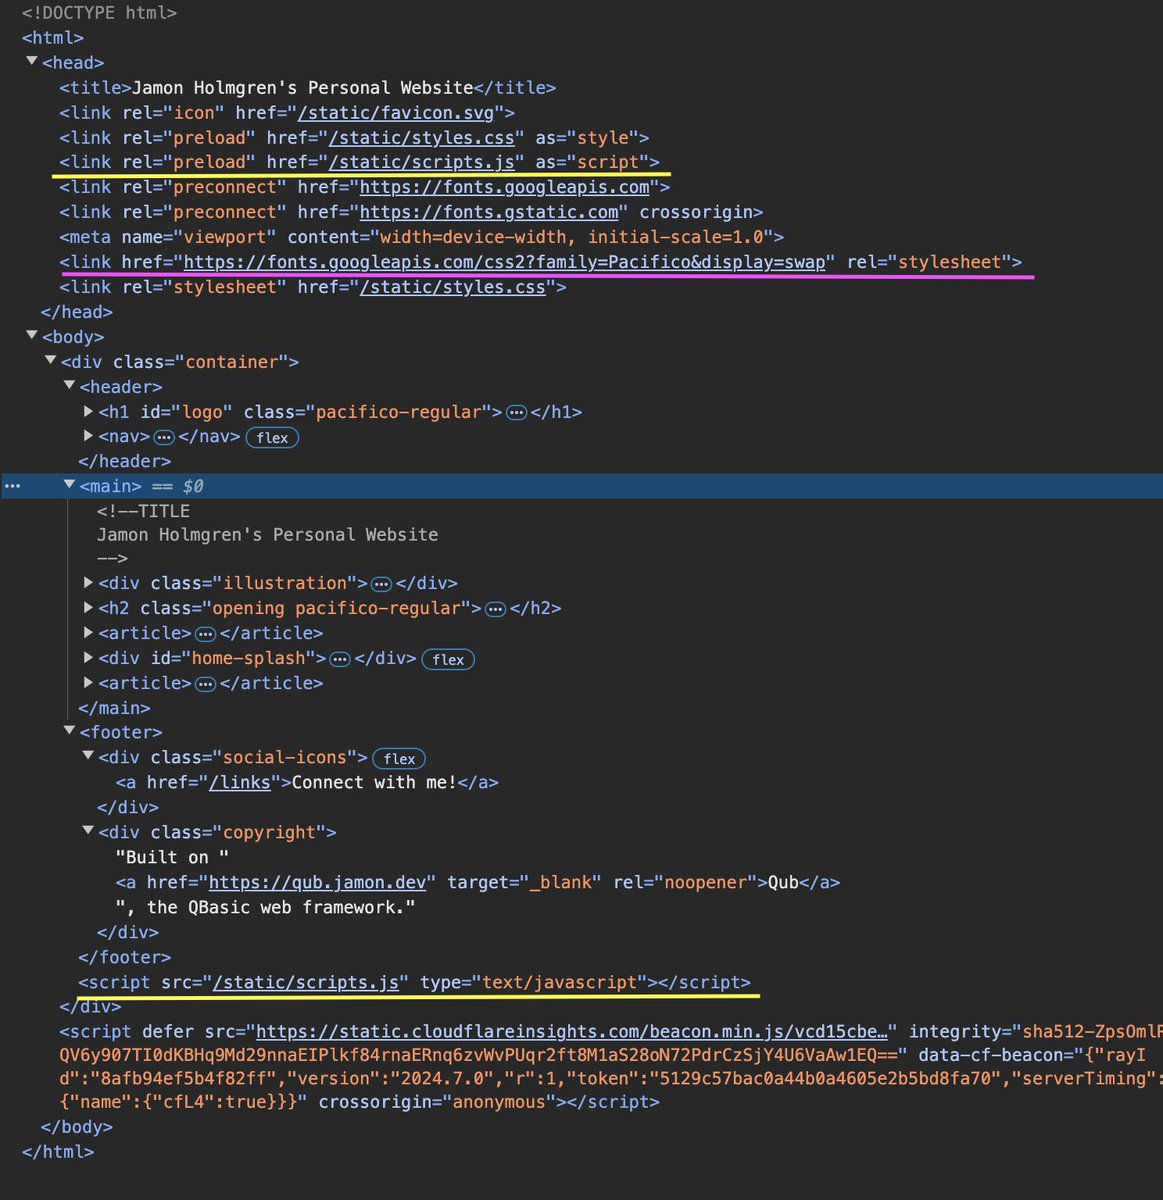Collapse the body element

pos(32,336)
